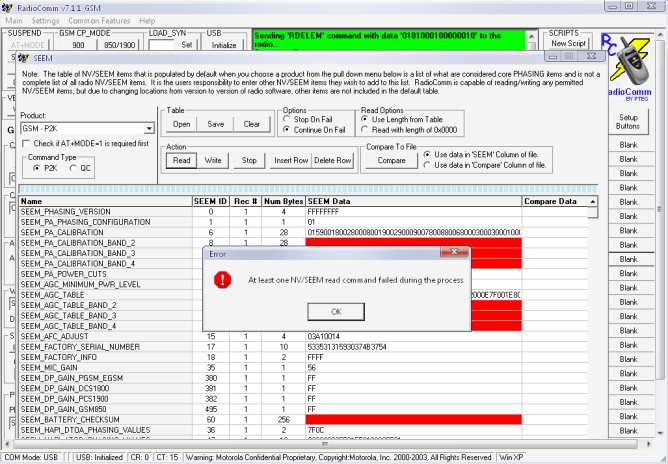Select Continue On Fail option

286,130
